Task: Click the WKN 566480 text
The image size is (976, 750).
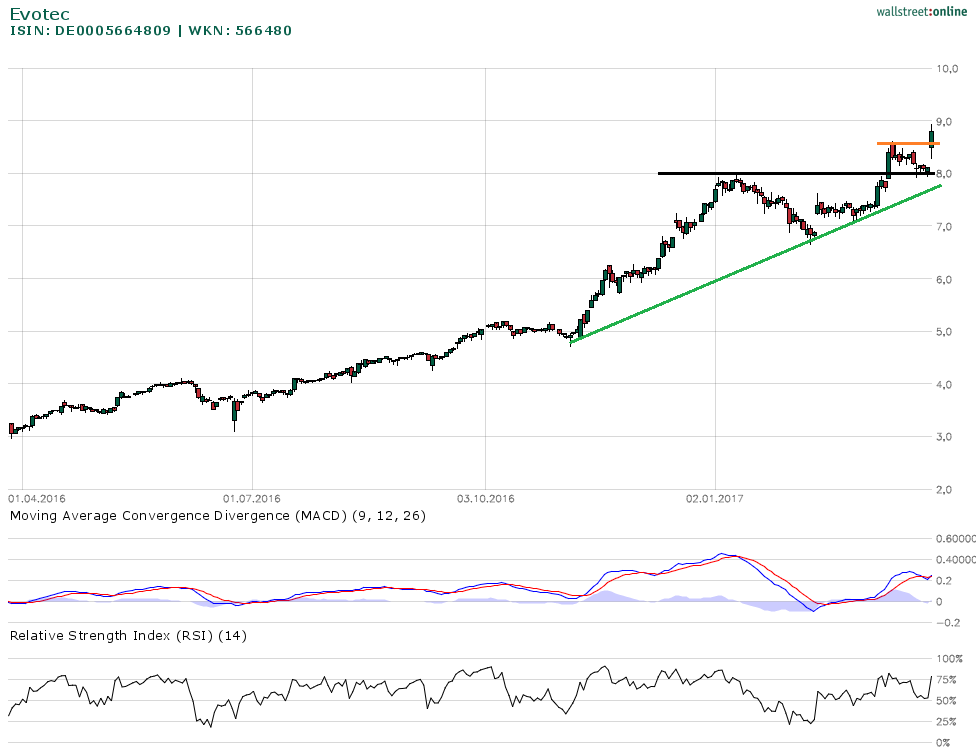Action: pos(240,30)
